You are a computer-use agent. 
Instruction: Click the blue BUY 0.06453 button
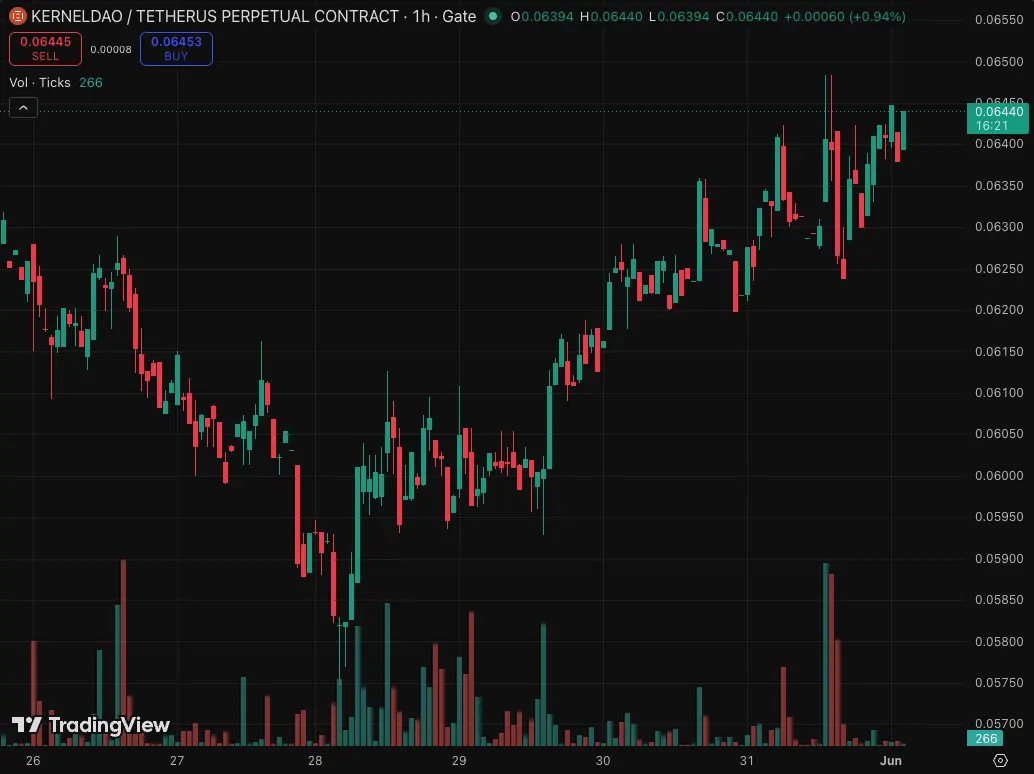[176, 49]
